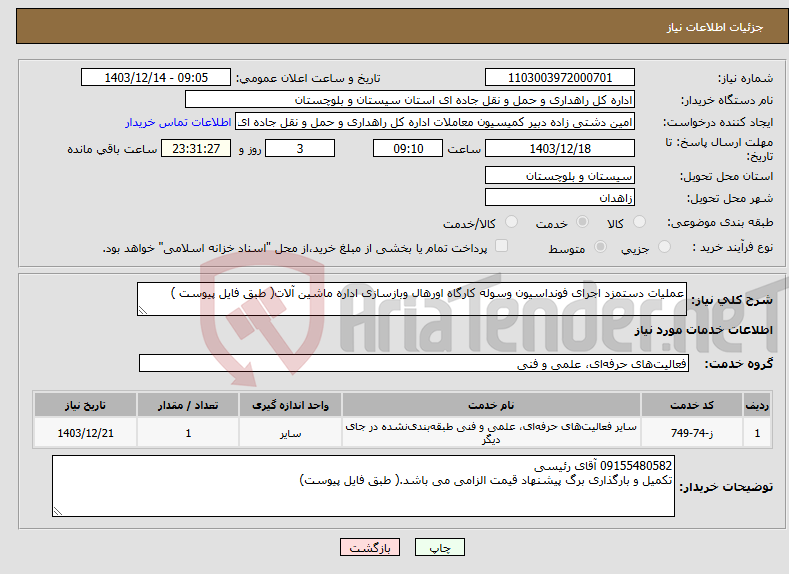
Task: Click the اطلاعات خدمات مورد نیاز section heading
Action: tap(703, 330)
